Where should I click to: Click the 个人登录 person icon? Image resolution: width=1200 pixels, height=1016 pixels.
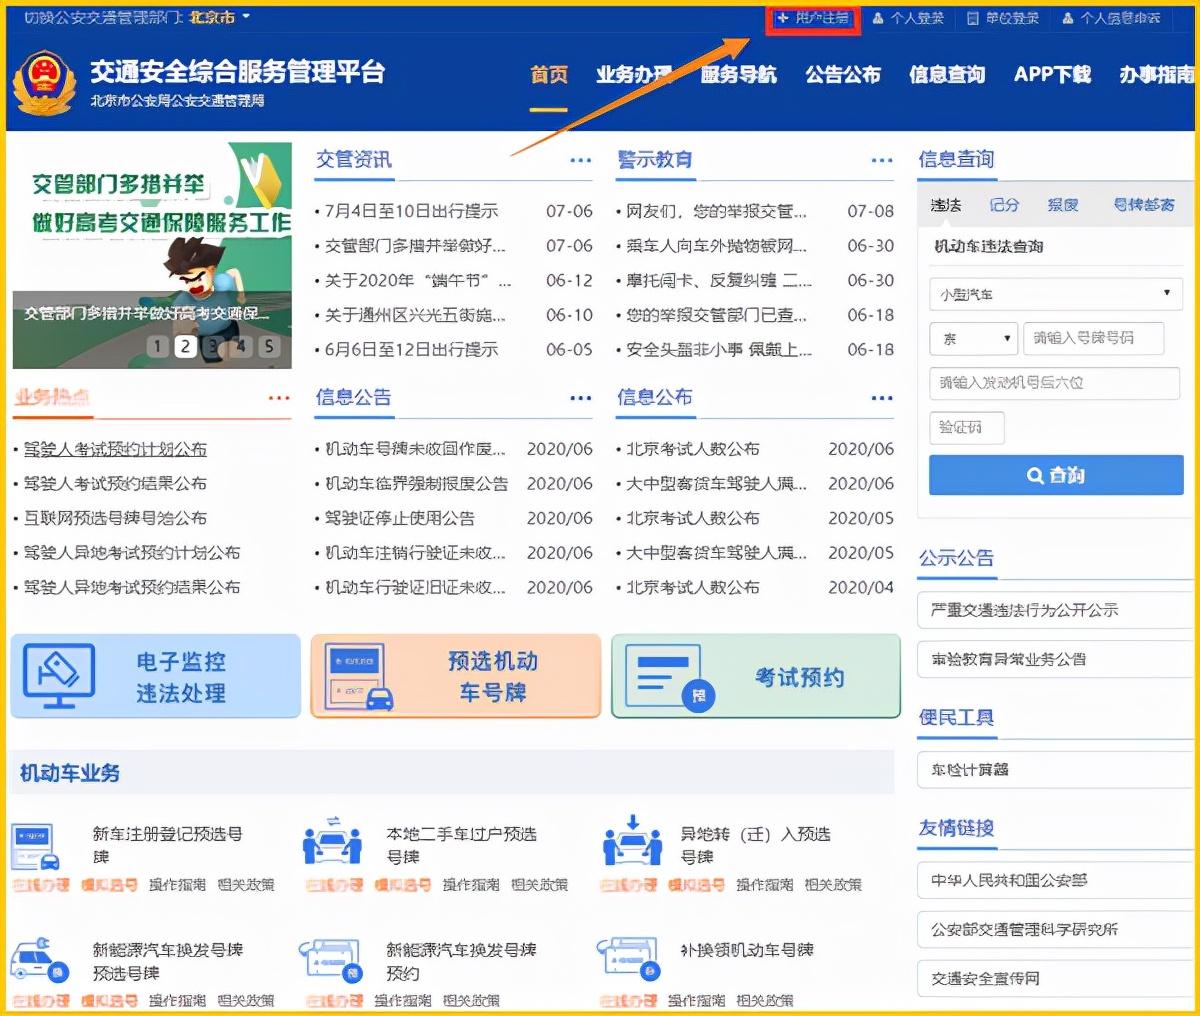pyautogui.click(x=880, y=17)
